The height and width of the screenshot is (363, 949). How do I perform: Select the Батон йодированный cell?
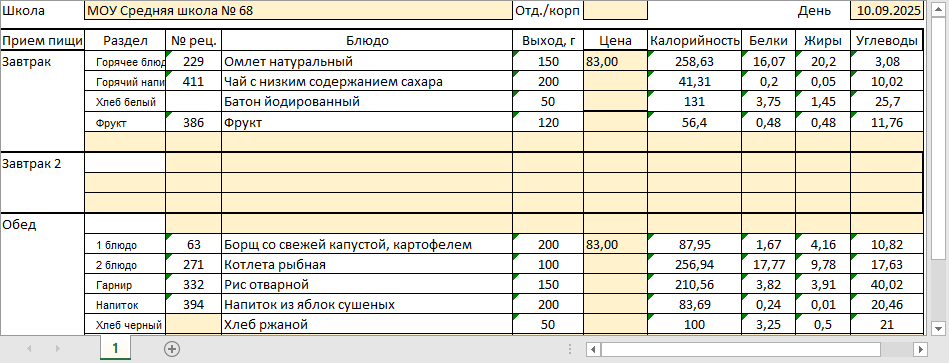point(367,102)
